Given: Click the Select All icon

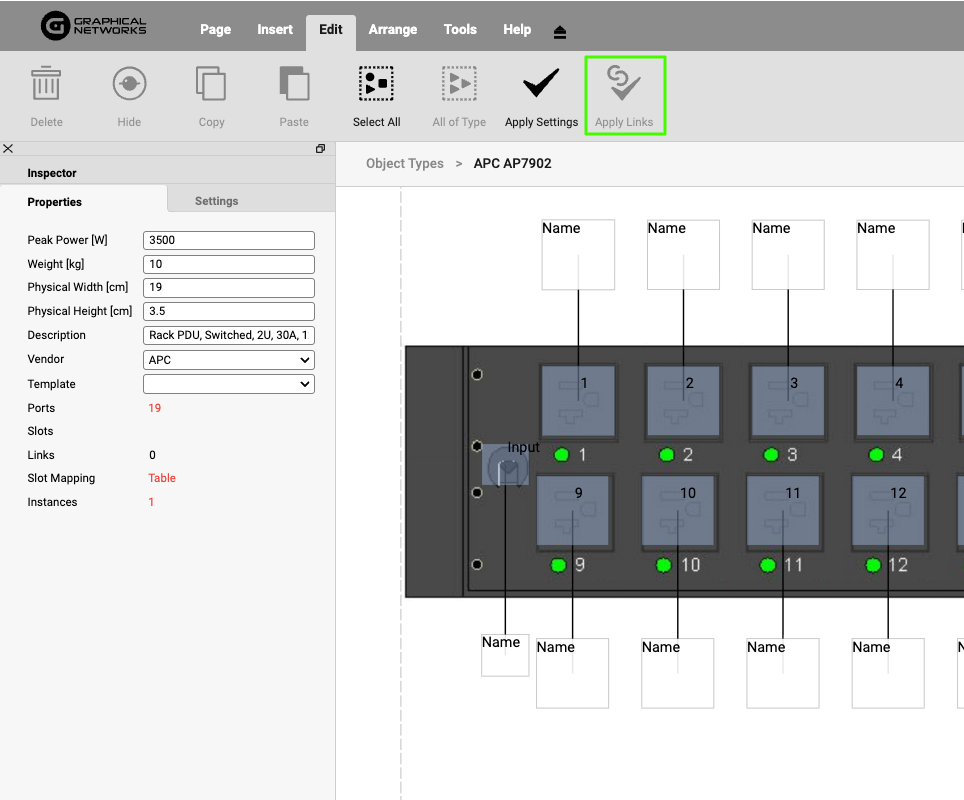Looking at the screenshot, I should (376, 85).
